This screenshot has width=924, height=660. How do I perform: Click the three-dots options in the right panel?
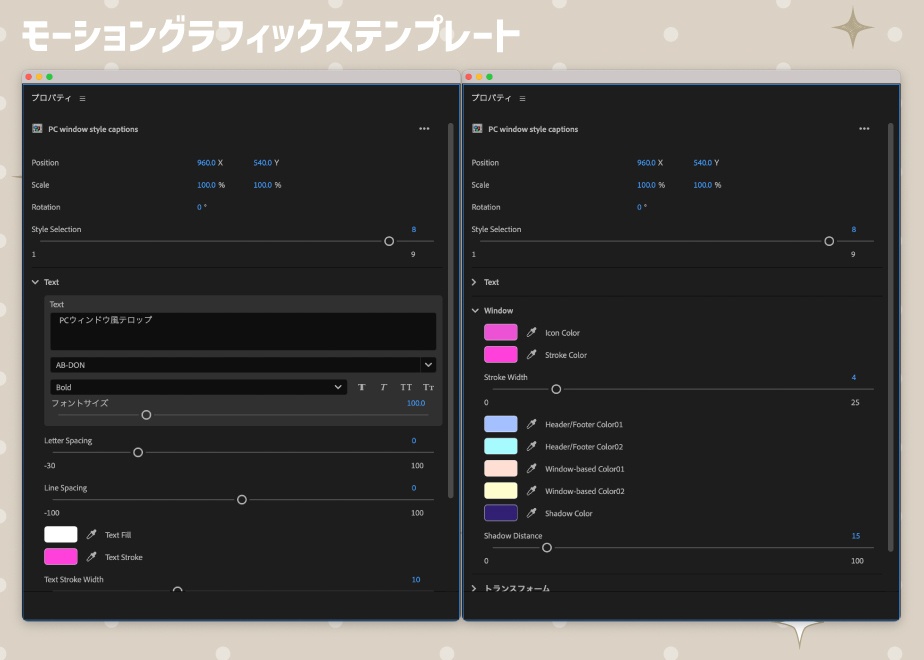[x=864, y=128]
